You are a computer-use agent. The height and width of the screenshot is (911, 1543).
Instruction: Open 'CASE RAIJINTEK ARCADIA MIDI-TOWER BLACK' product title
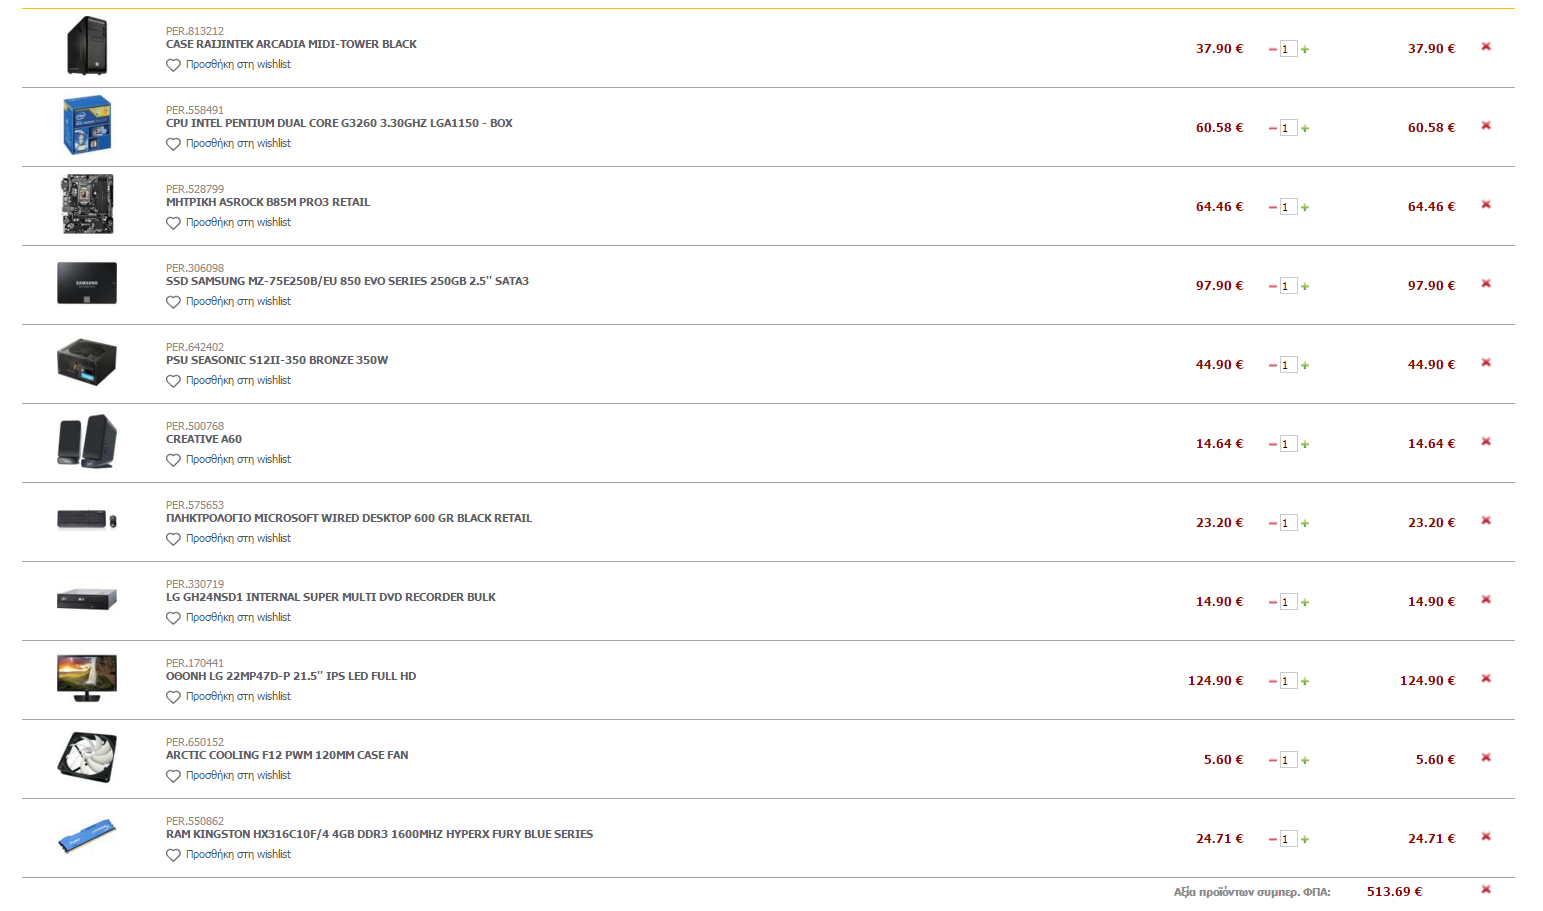click(291, 44)
